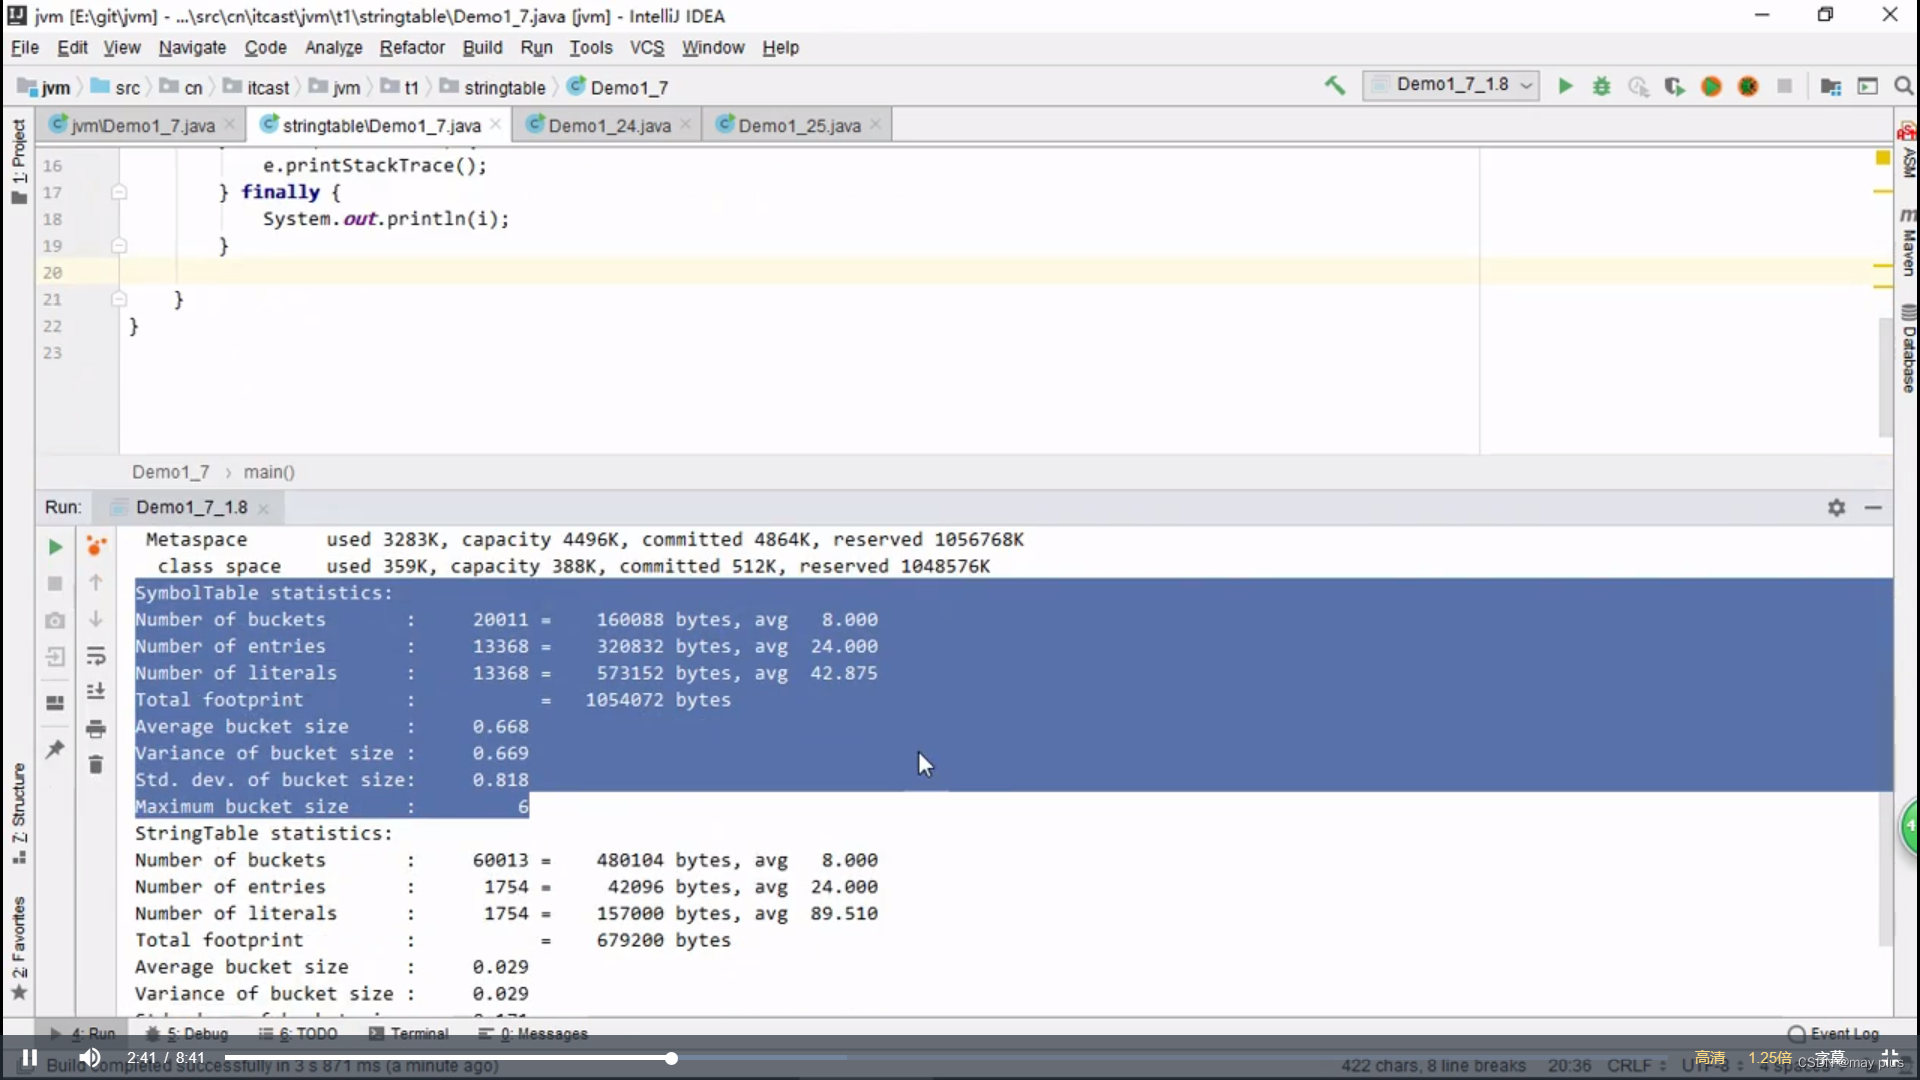Click the Search Everywhere magnifier icon
The width and height of the screenshot is (1920, 1080).
point(1903,87)
